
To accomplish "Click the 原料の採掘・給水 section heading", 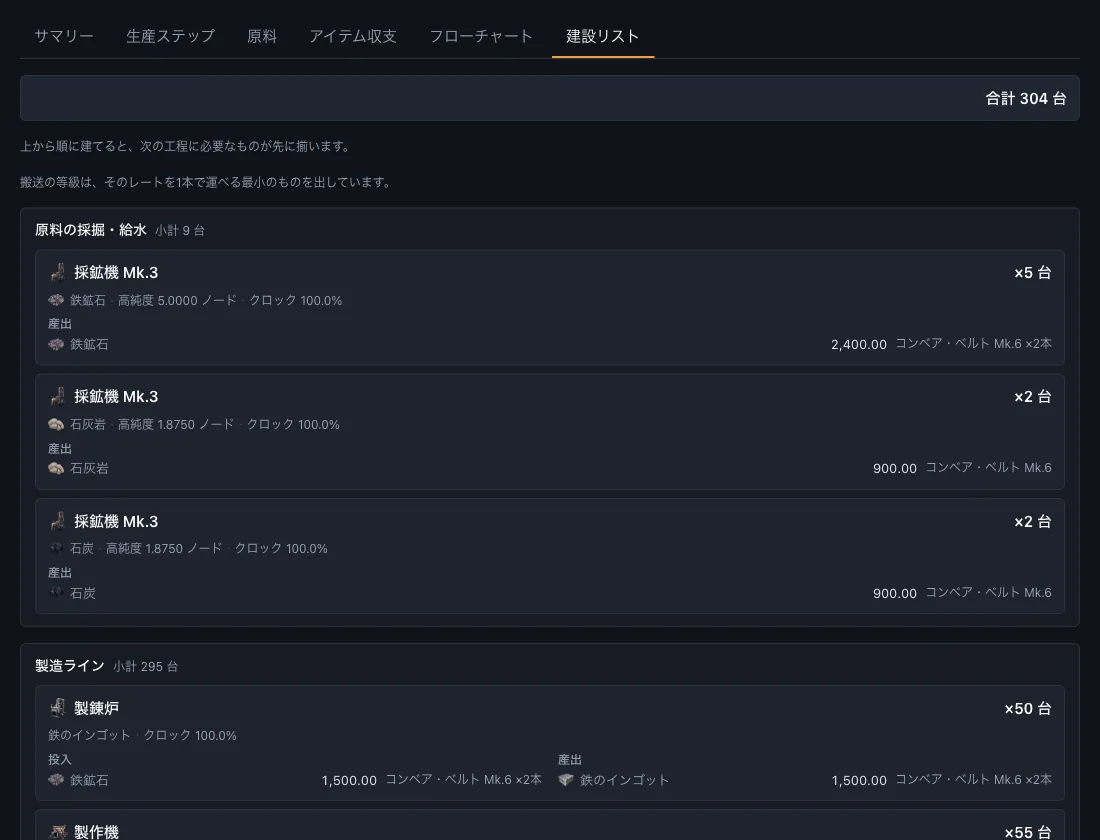I will coord(90,229).
